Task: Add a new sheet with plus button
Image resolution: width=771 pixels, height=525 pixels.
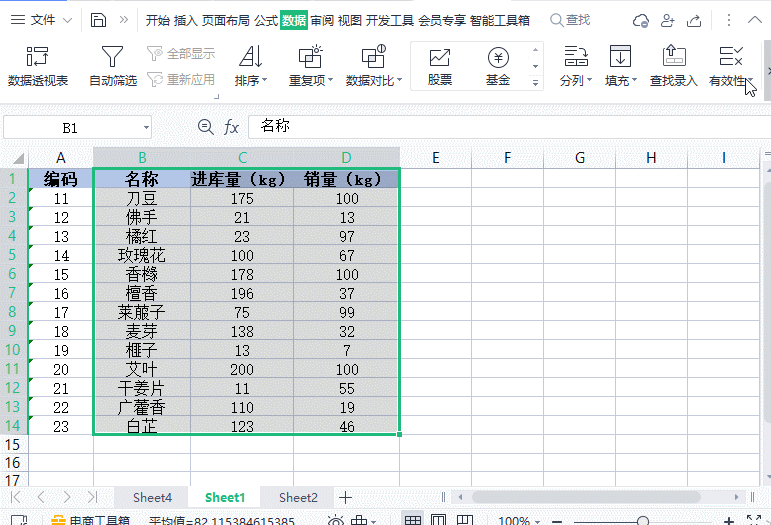Action: [345, 497]
